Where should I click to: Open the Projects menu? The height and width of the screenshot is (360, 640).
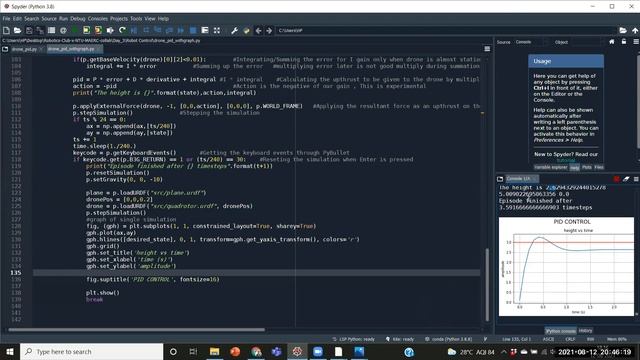point(119,19)
